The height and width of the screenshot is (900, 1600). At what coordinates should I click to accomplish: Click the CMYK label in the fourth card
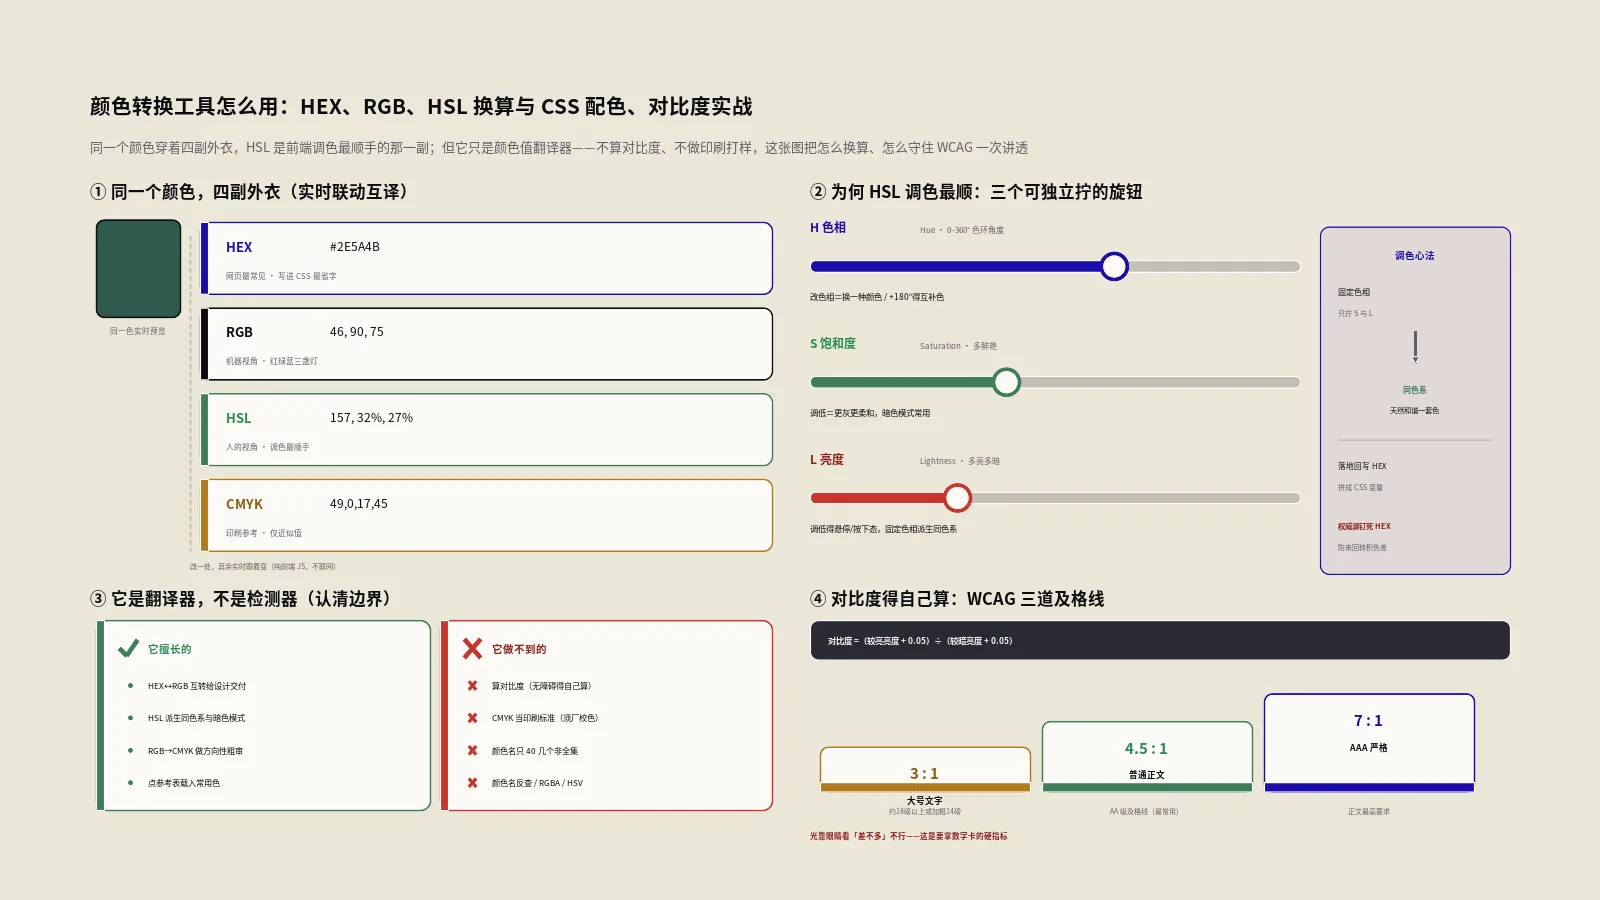click(244, 504)
